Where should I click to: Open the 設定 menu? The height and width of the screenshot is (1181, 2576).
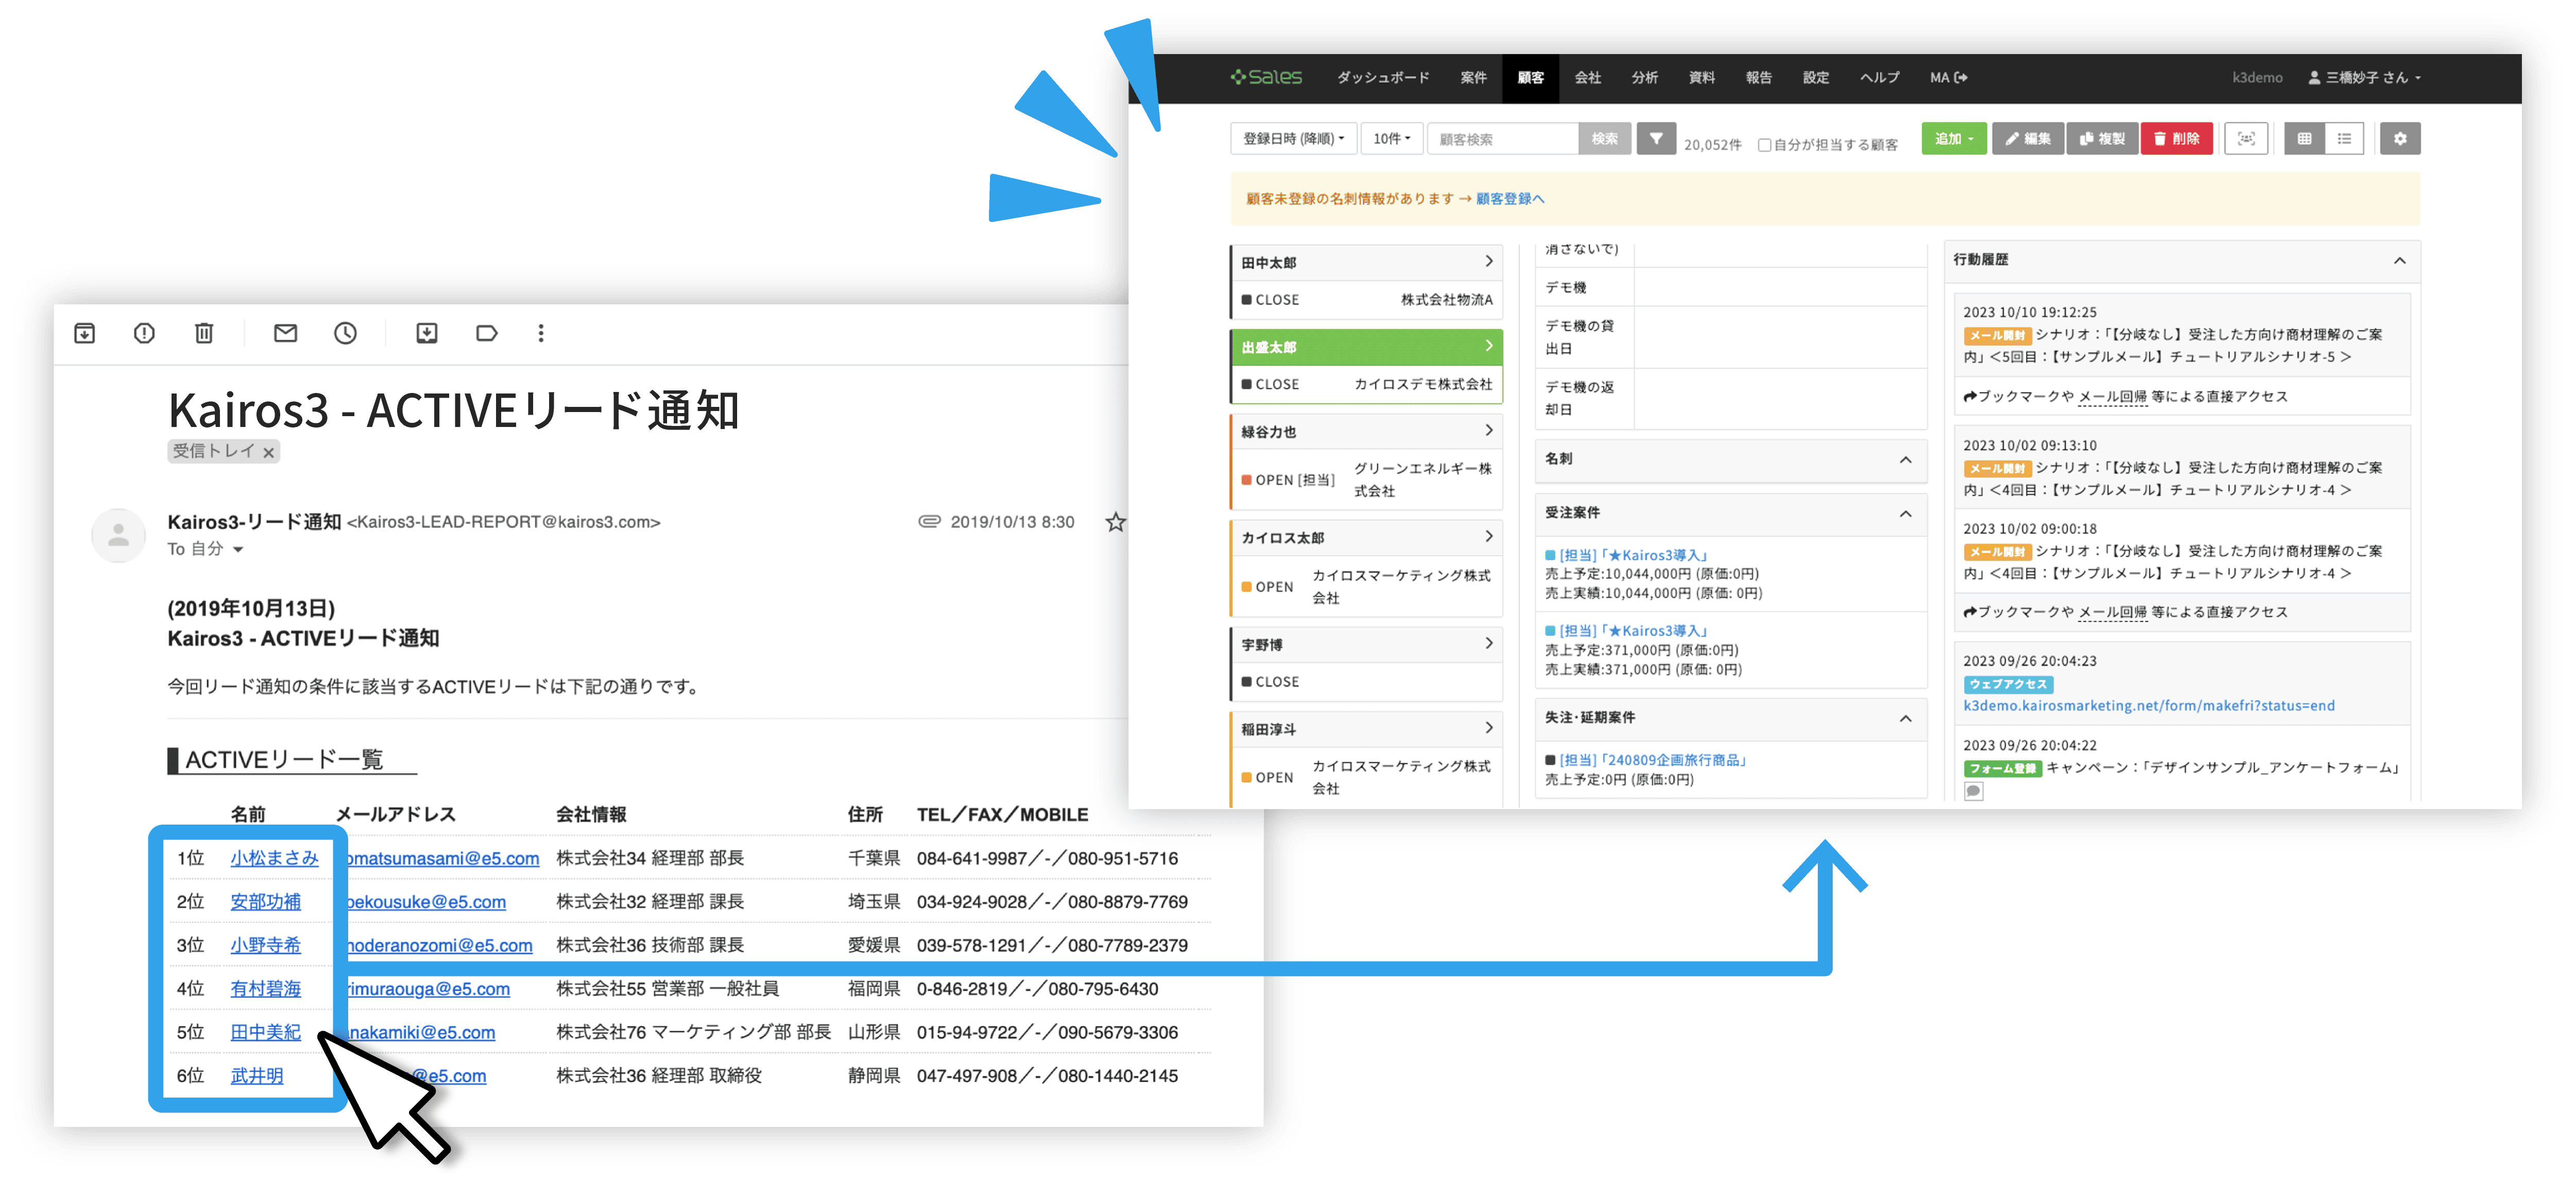(1815, 78)
